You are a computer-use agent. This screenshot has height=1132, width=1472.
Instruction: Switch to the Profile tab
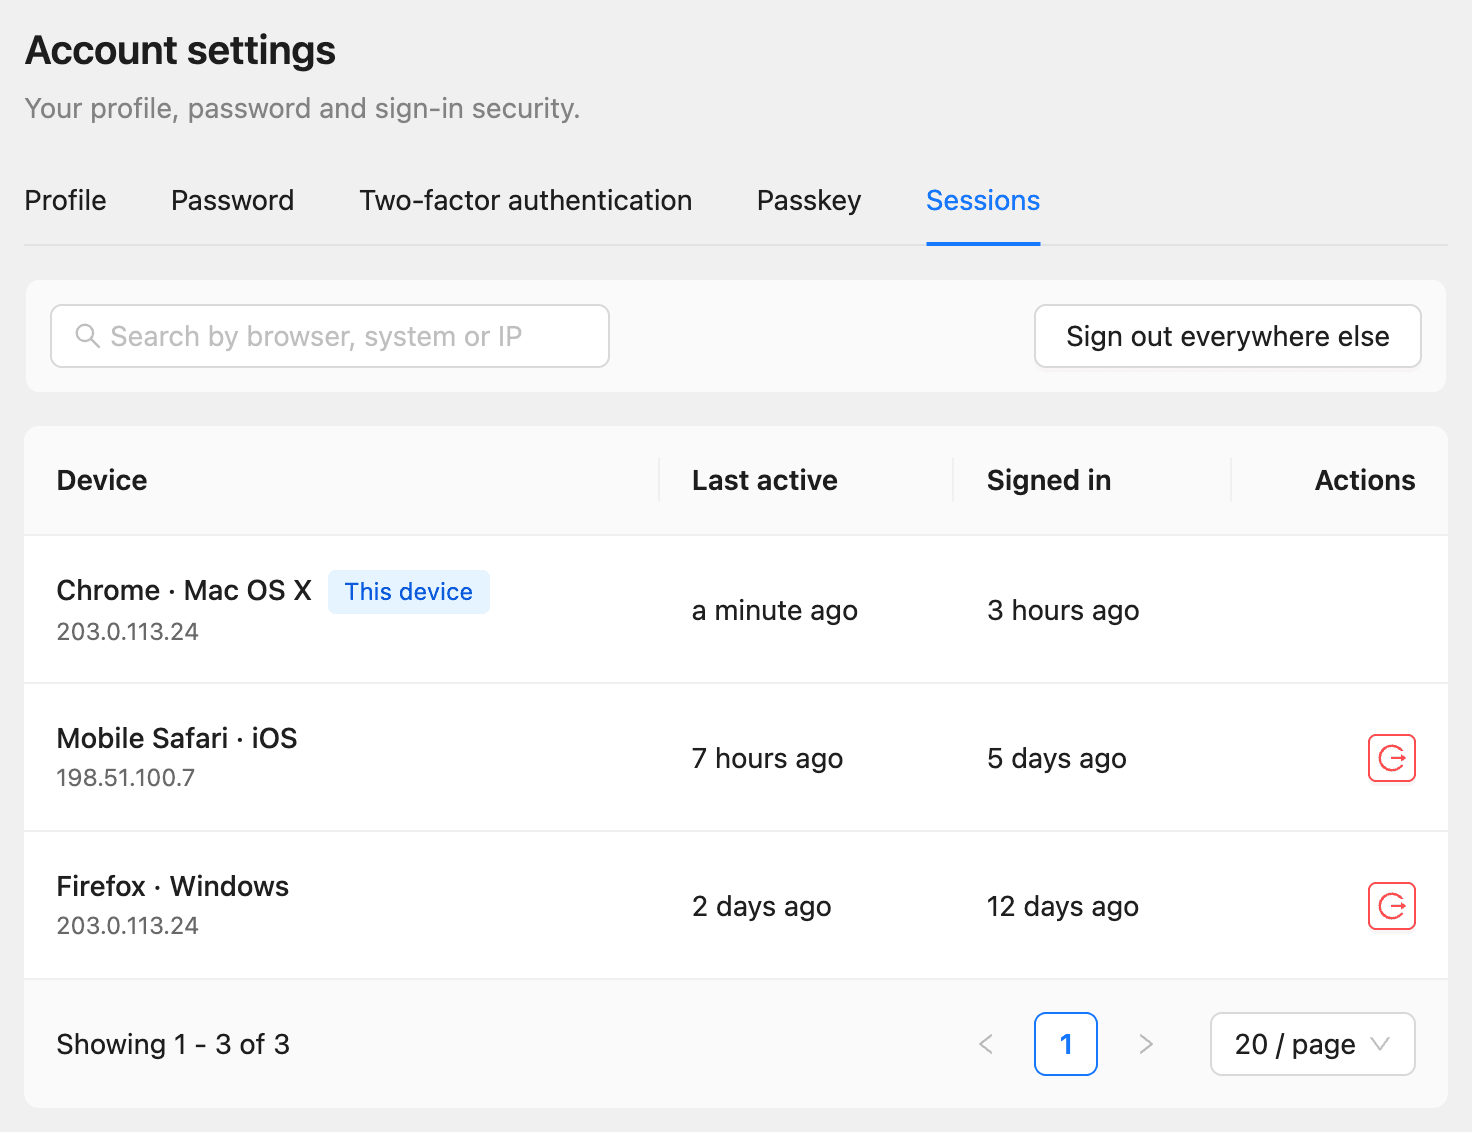[65, 201]
